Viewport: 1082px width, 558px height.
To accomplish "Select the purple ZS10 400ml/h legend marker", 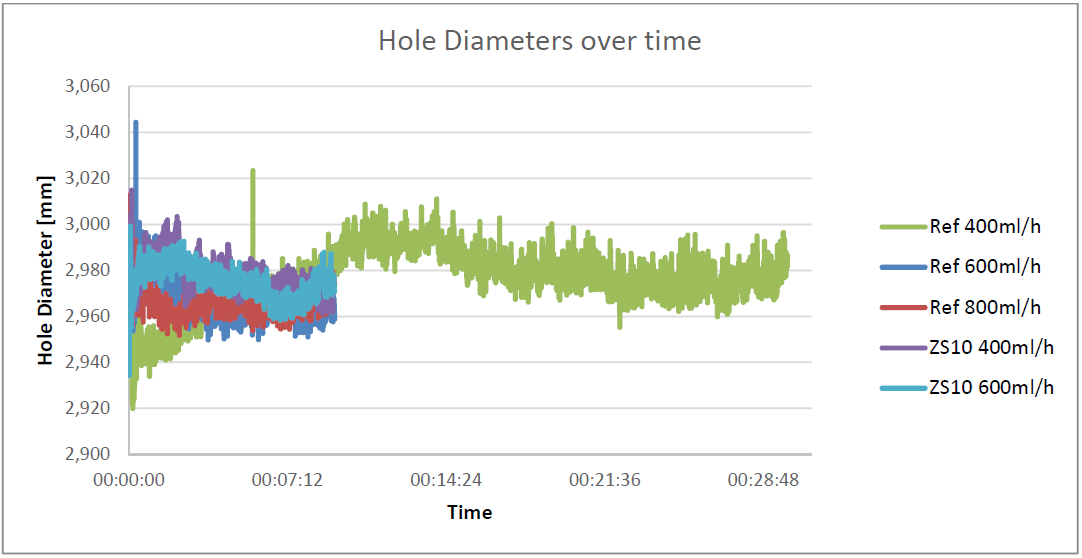I will click(x=901, y=347).
